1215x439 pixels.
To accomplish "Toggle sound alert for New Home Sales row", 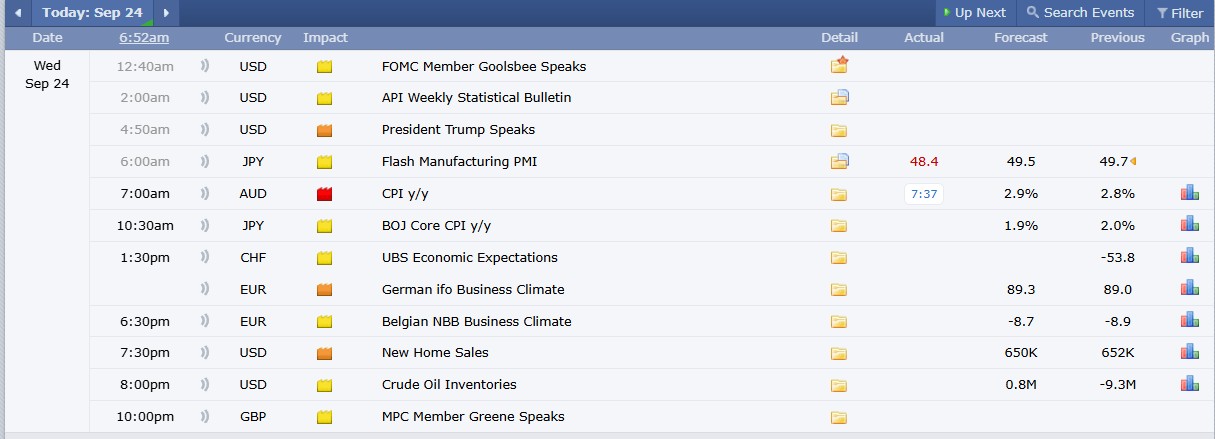I will pos(205,352).
